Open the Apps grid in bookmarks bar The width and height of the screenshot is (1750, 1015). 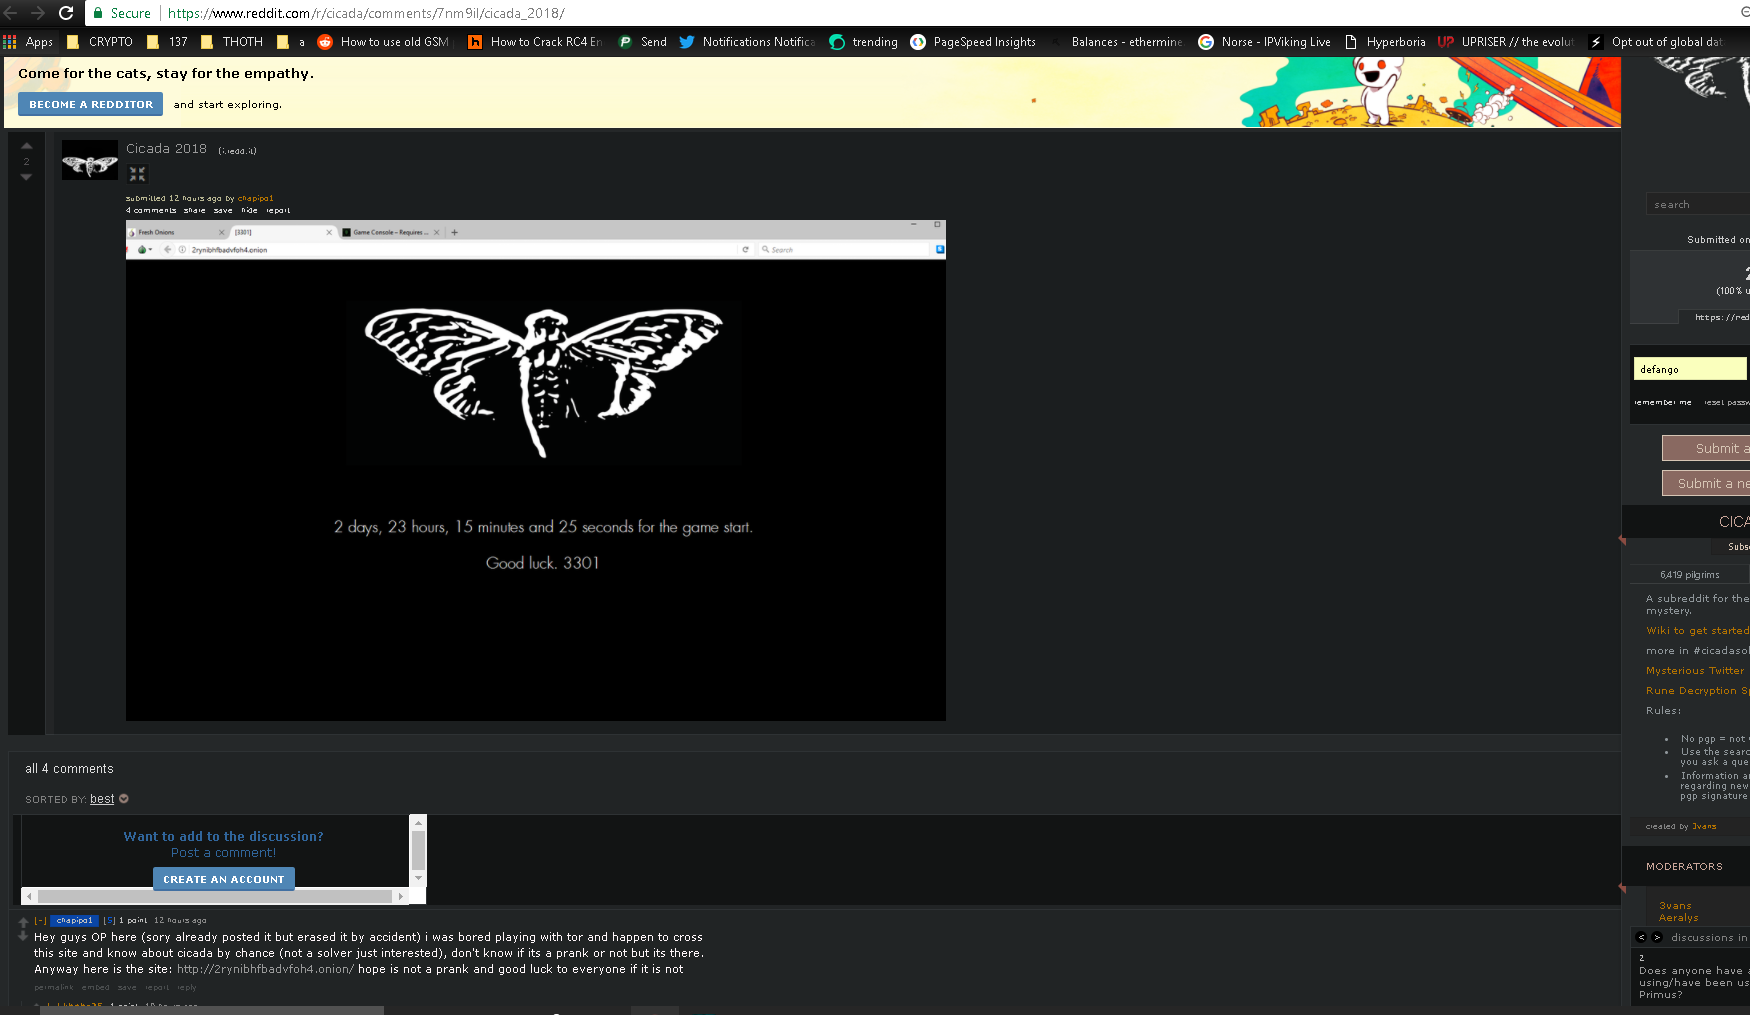pyautogui.click(x=28, y=42)
